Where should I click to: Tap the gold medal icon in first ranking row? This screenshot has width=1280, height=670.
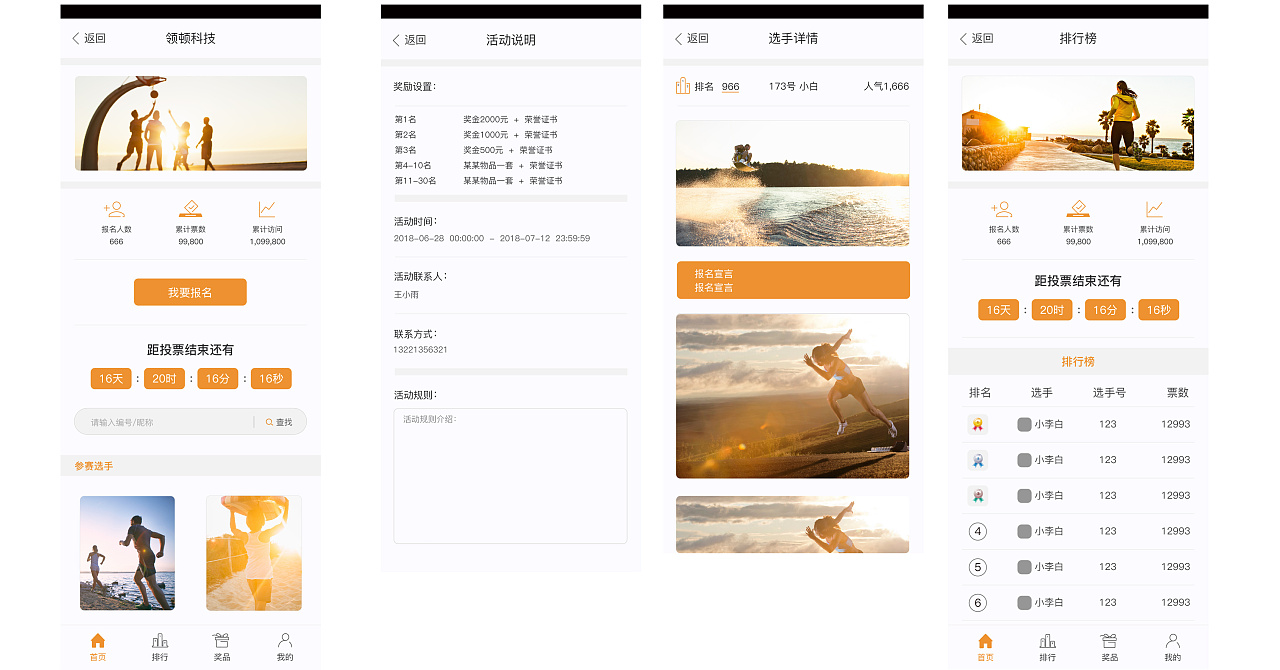coord(978,424)
